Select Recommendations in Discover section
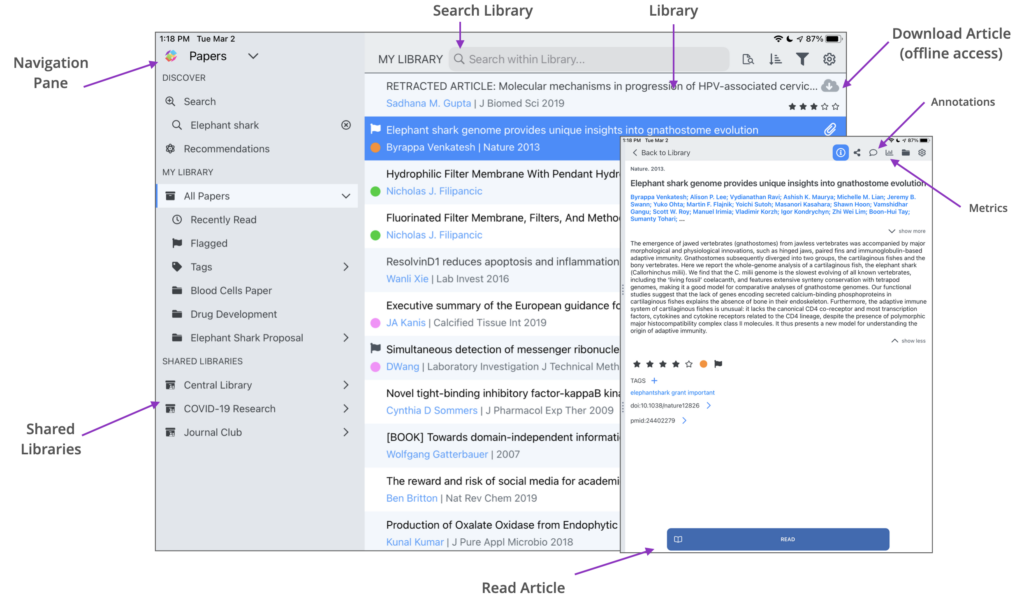The image size is (1024, 600). pos(226,149)
